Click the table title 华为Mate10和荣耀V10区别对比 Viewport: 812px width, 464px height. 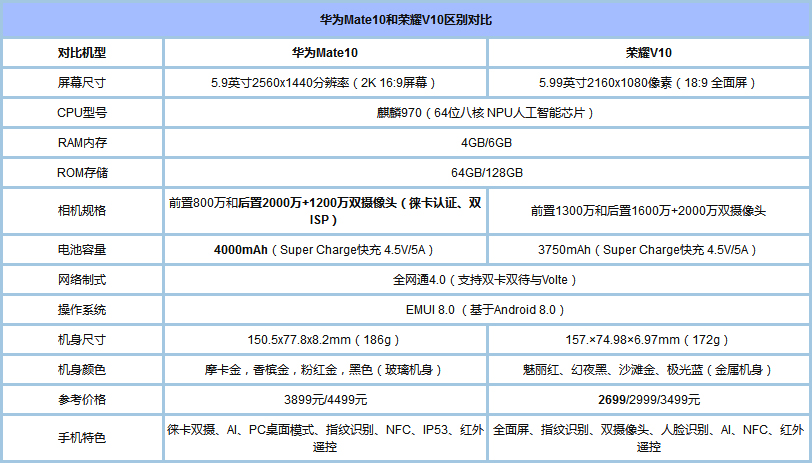coord(406,20)
